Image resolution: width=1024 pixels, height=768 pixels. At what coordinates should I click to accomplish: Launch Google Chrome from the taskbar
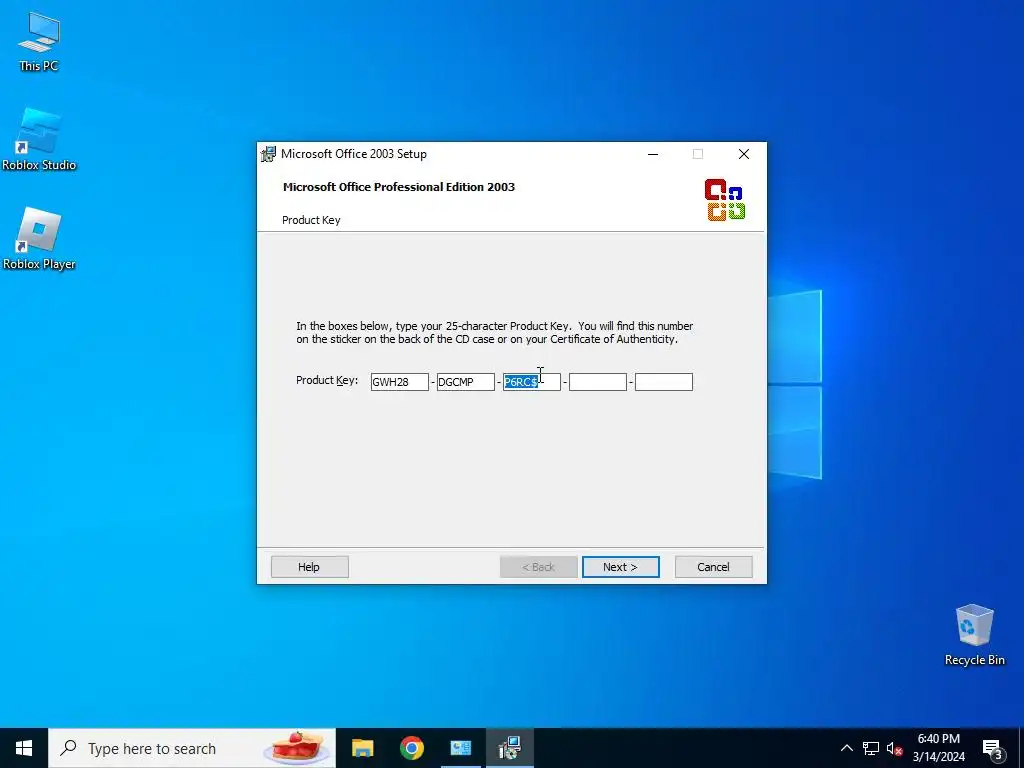click(x=411, y=748)
